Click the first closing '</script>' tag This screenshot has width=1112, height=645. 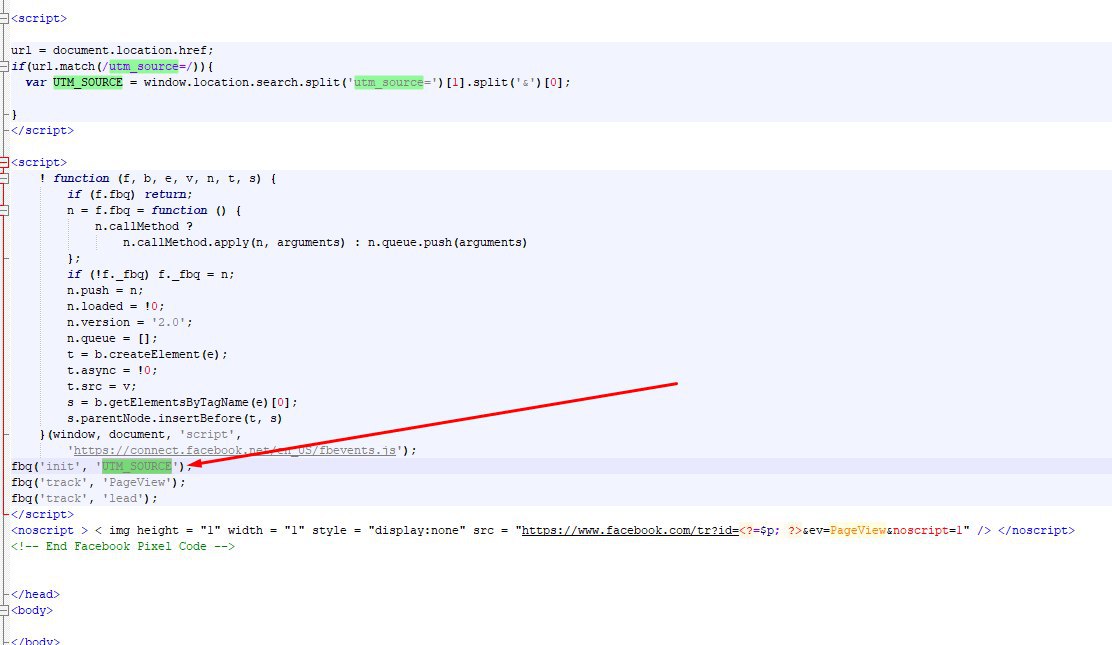(42, 131)
